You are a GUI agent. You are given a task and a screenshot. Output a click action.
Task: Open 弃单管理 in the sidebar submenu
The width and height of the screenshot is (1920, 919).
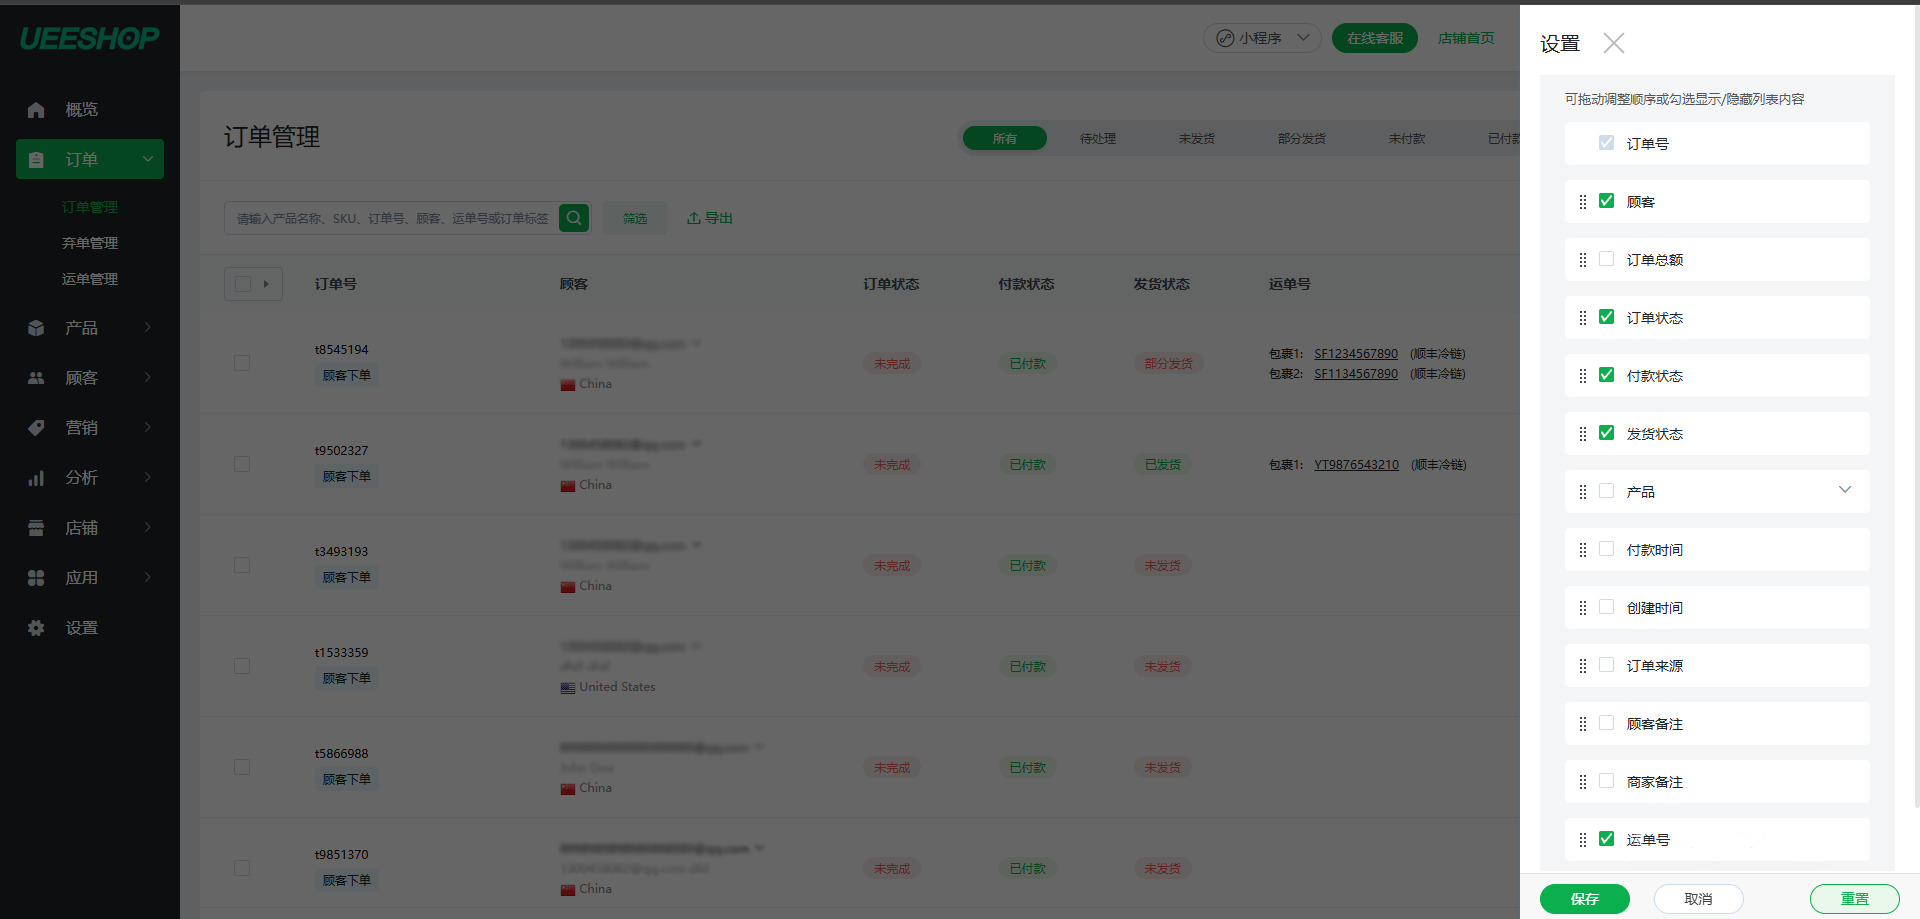pyautogui.click(x=90, y=243)
